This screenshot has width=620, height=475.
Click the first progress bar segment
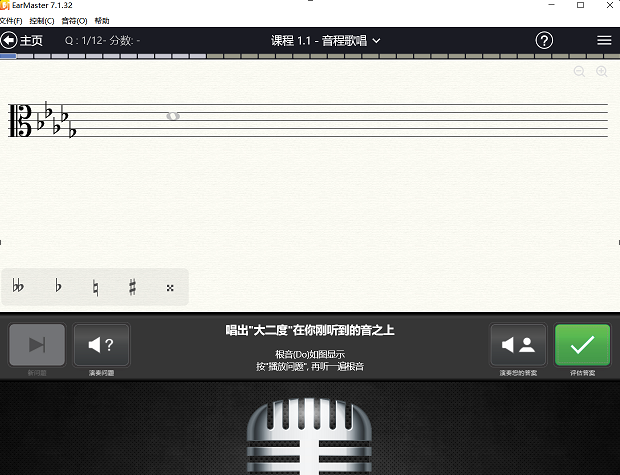click(x=8, y=56)
